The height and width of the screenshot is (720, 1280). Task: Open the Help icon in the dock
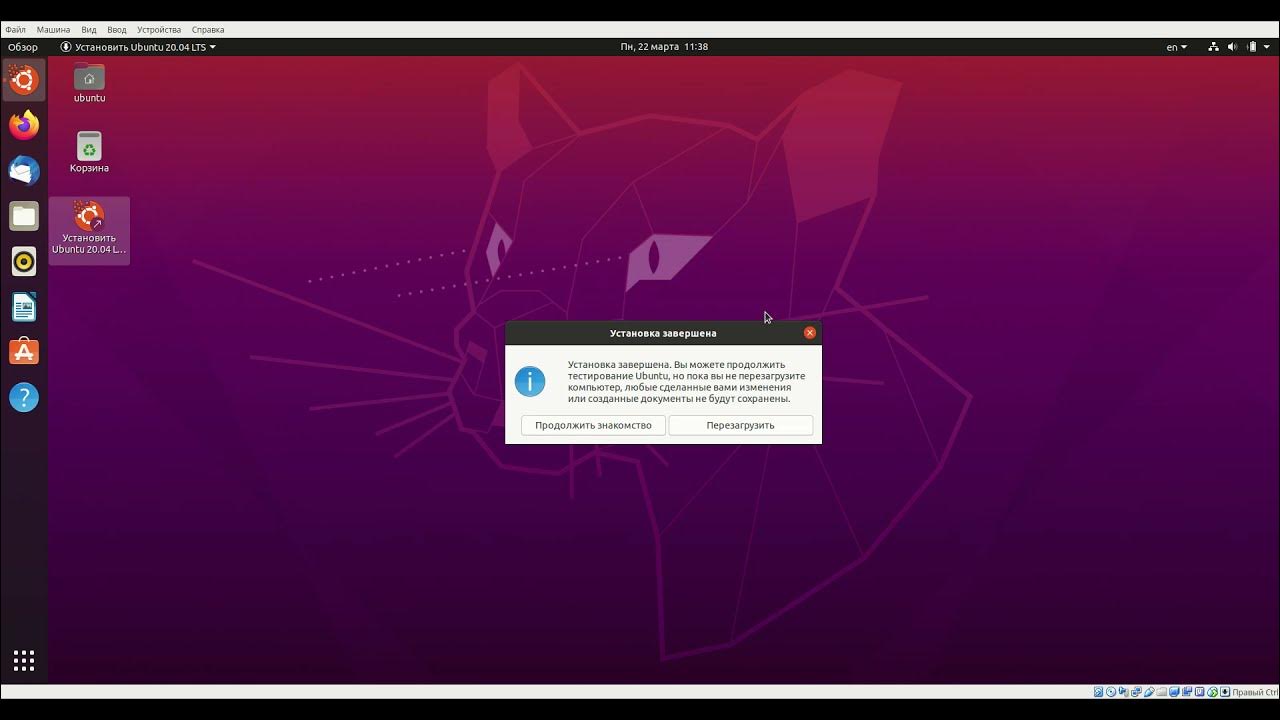pyautogui.click(x=24, y=398)
